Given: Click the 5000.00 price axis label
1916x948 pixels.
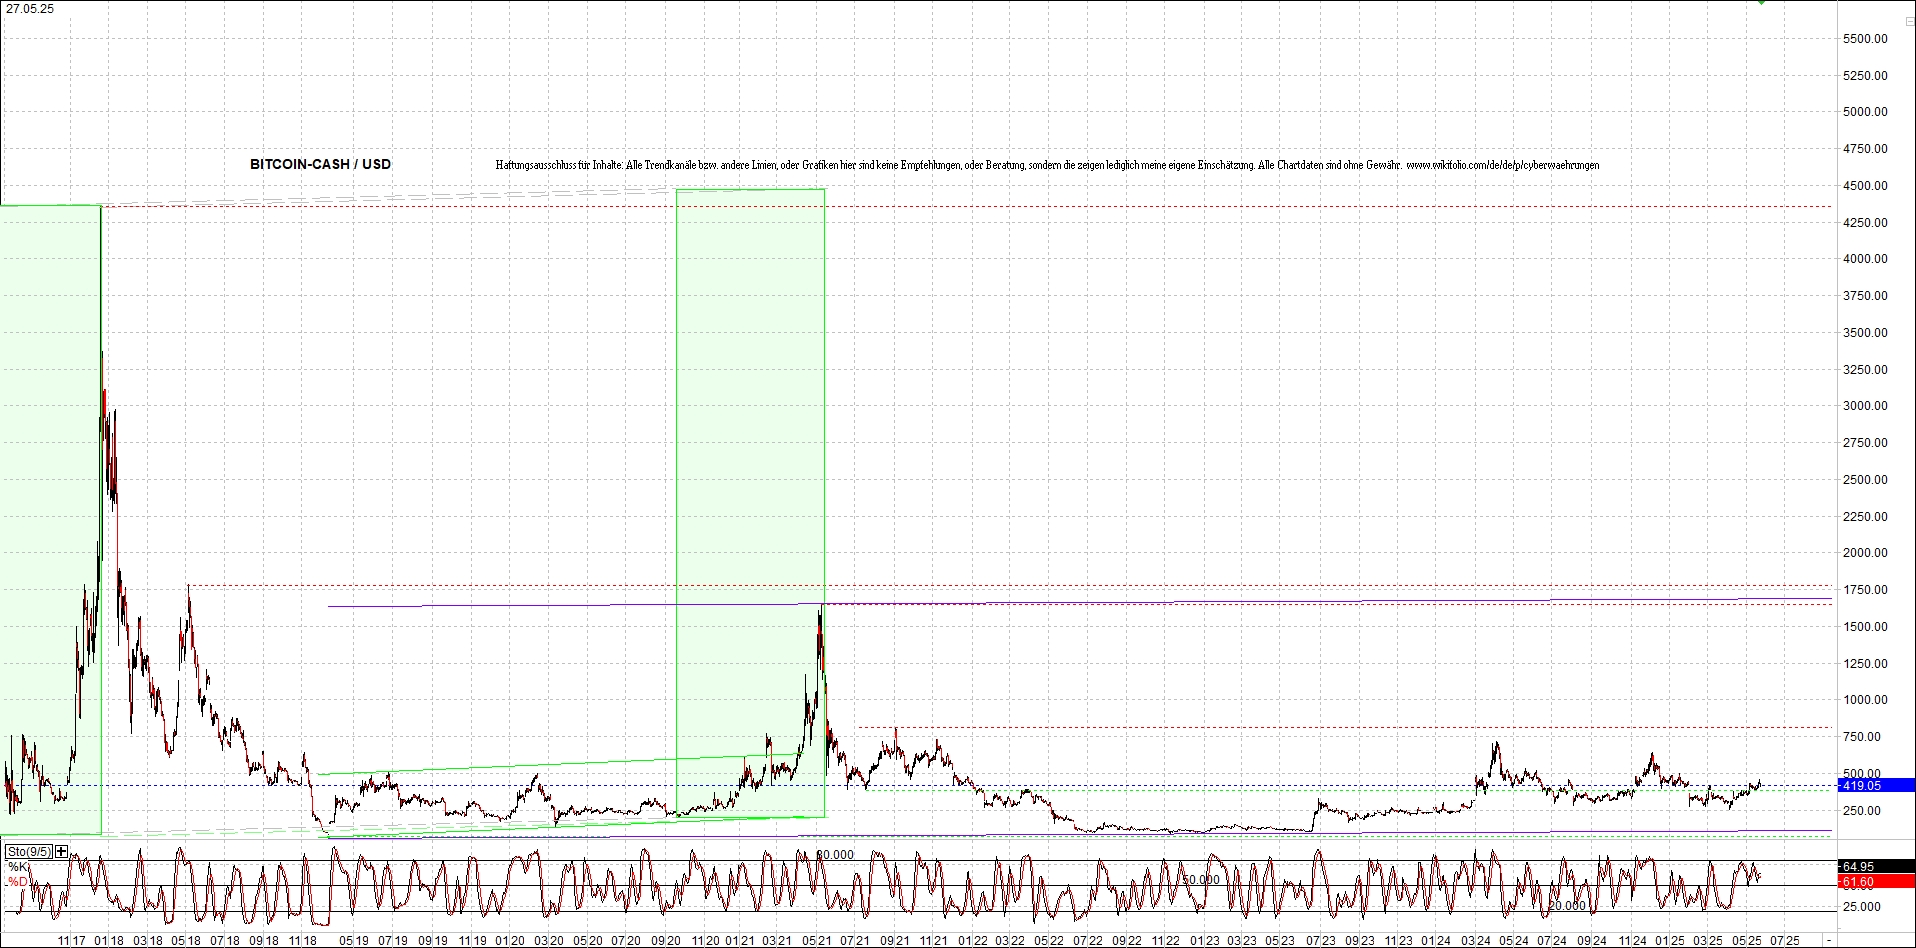Looking at the screenshot, I should pos(1865,111).
